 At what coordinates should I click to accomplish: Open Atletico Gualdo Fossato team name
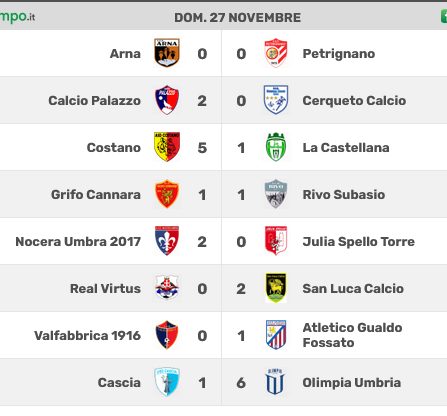pos(352,335)
